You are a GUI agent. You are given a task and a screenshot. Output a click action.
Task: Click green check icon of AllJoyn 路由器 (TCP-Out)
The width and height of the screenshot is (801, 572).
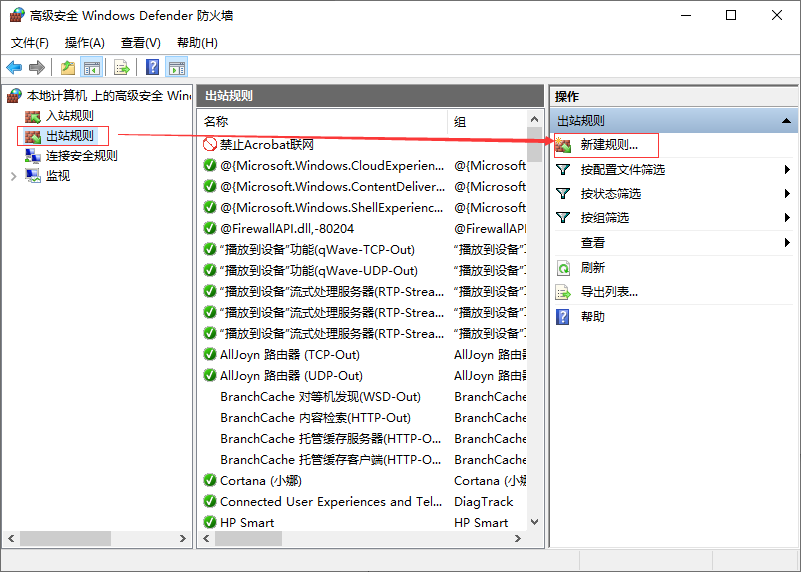point(210,354)
